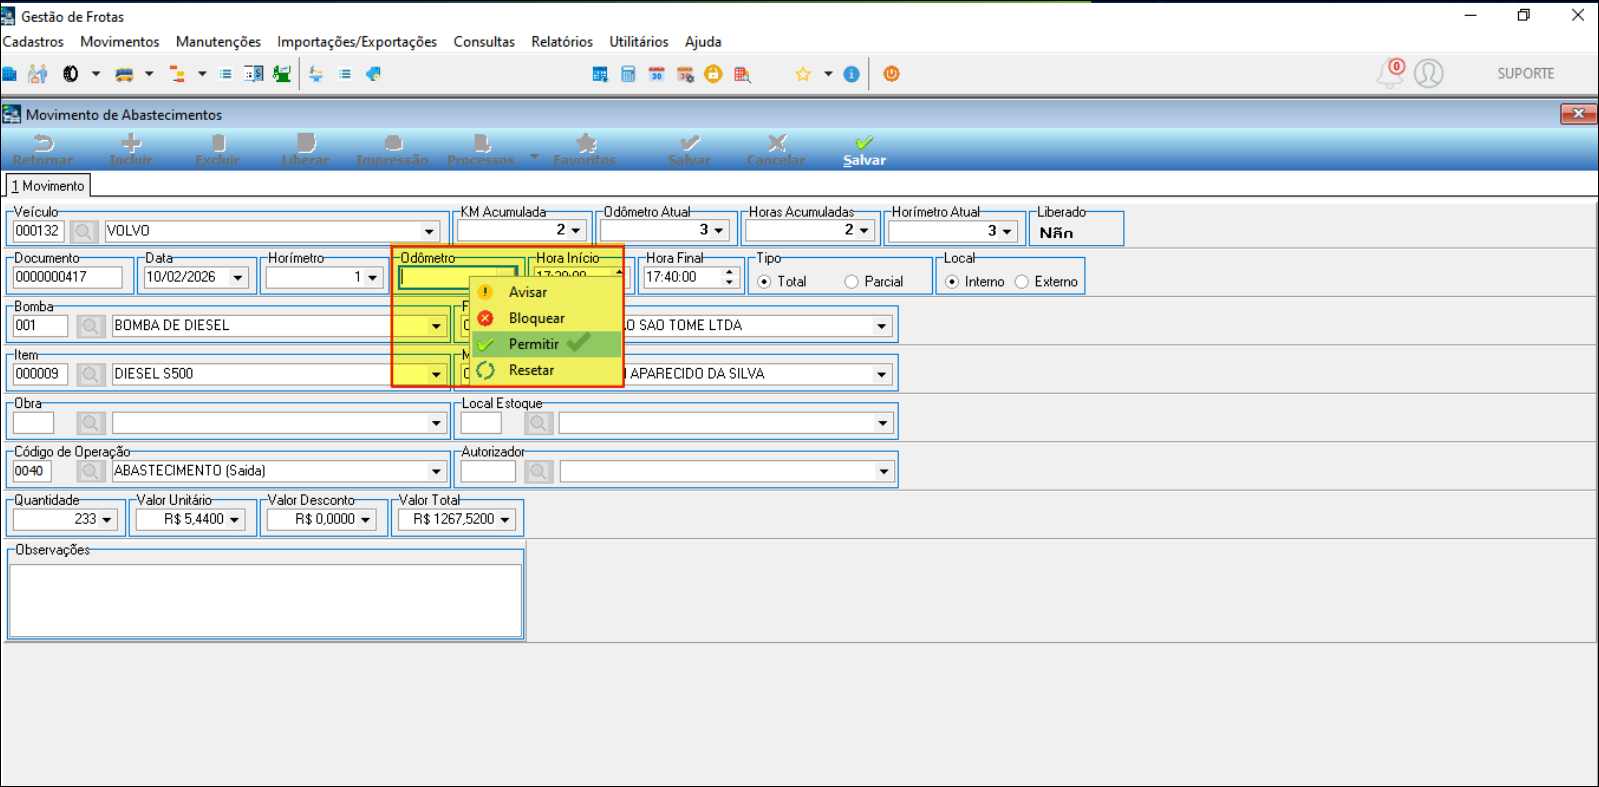The image size is (1599, 787).
Task: Open the calculator toolbar icon
Action: [628, 74]
